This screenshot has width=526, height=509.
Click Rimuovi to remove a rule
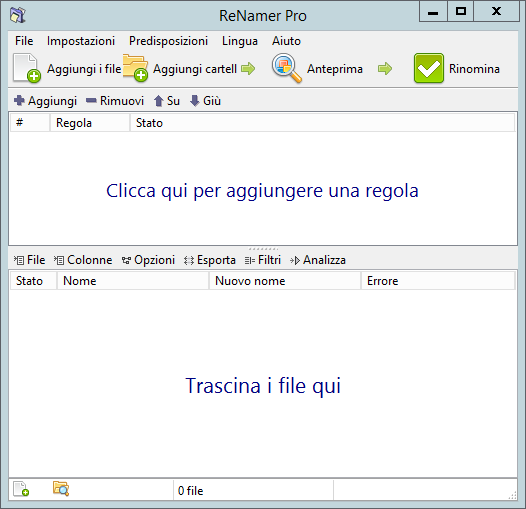[x=122, y=101]
